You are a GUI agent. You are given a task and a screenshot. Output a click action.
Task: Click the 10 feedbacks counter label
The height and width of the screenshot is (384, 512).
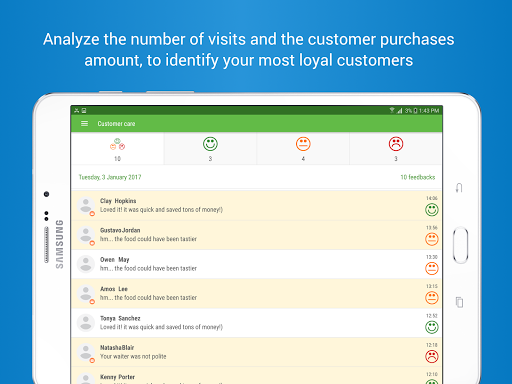click(418, 177)
